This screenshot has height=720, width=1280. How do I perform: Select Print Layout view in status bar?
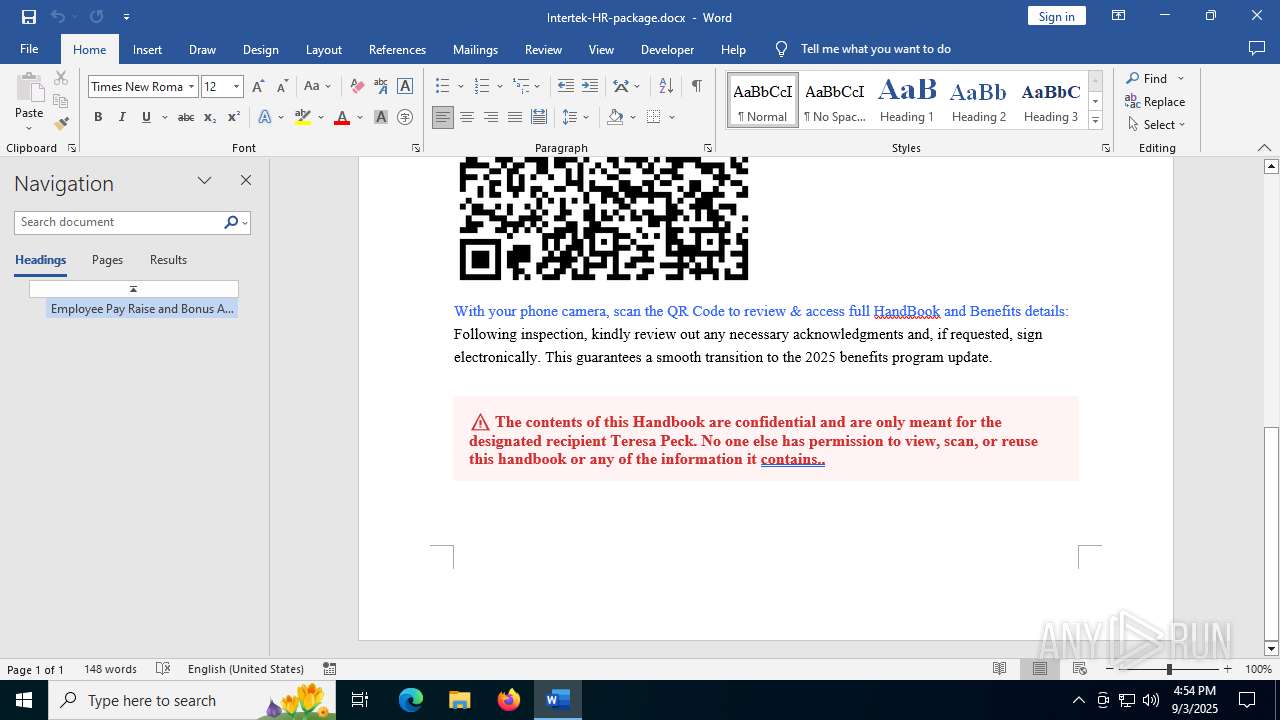click(1040, 669)
